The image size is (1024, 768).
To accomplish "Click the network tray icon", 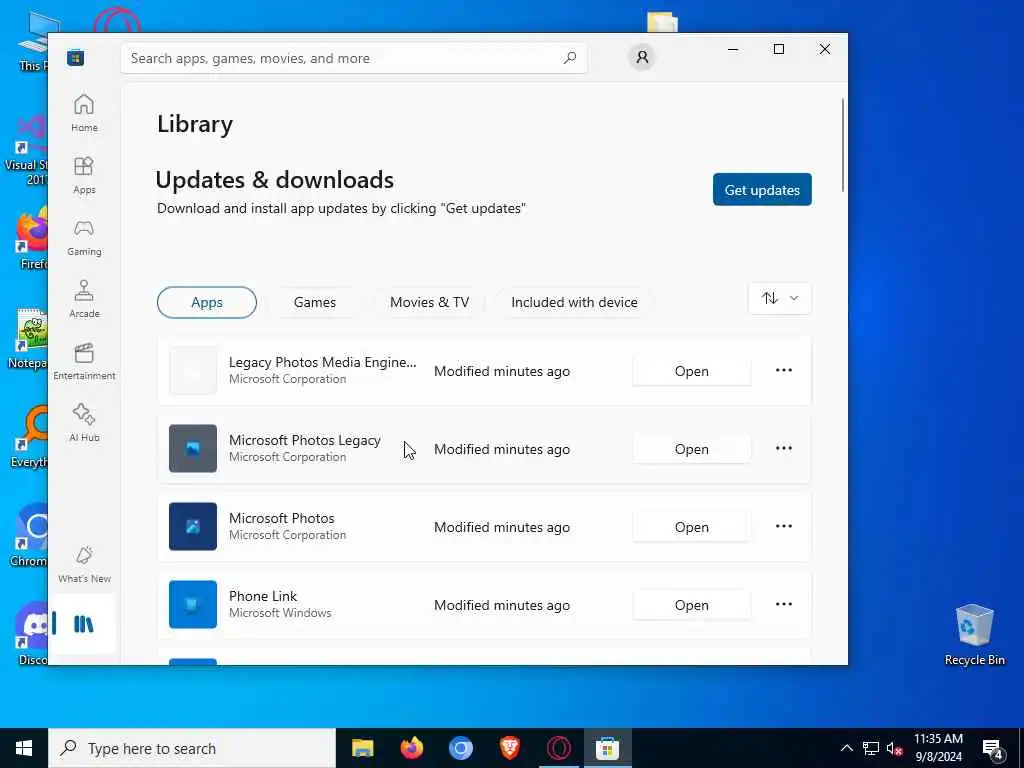I will pos(870,749).
